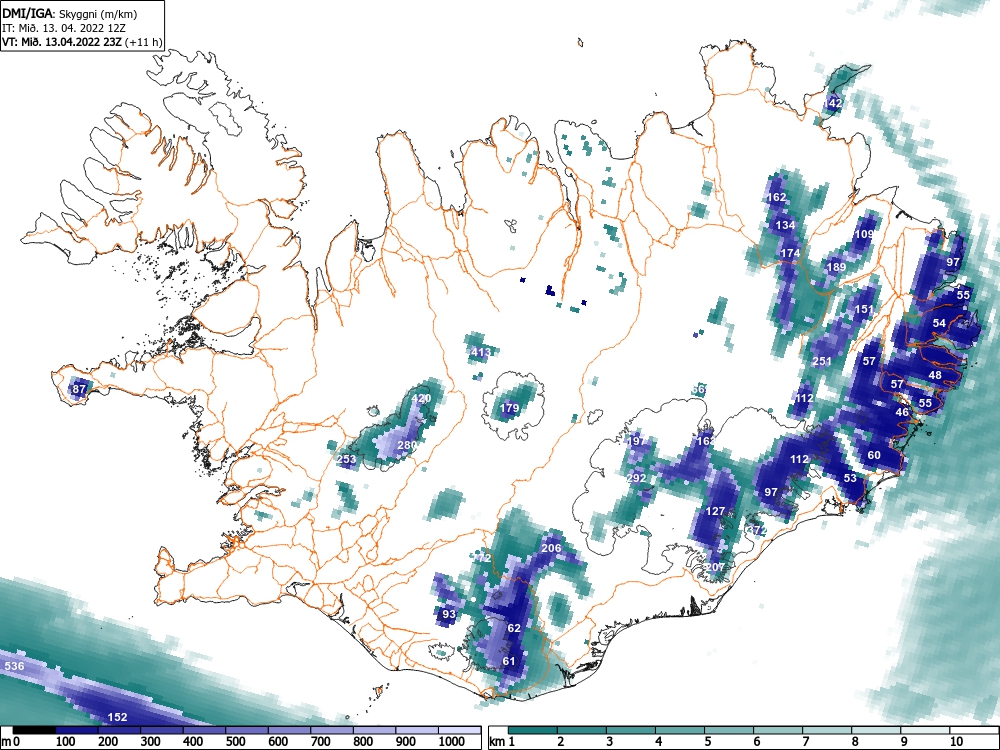Click the 87 value on the western peninsula
1000x750 pixels.
[78, 389]
